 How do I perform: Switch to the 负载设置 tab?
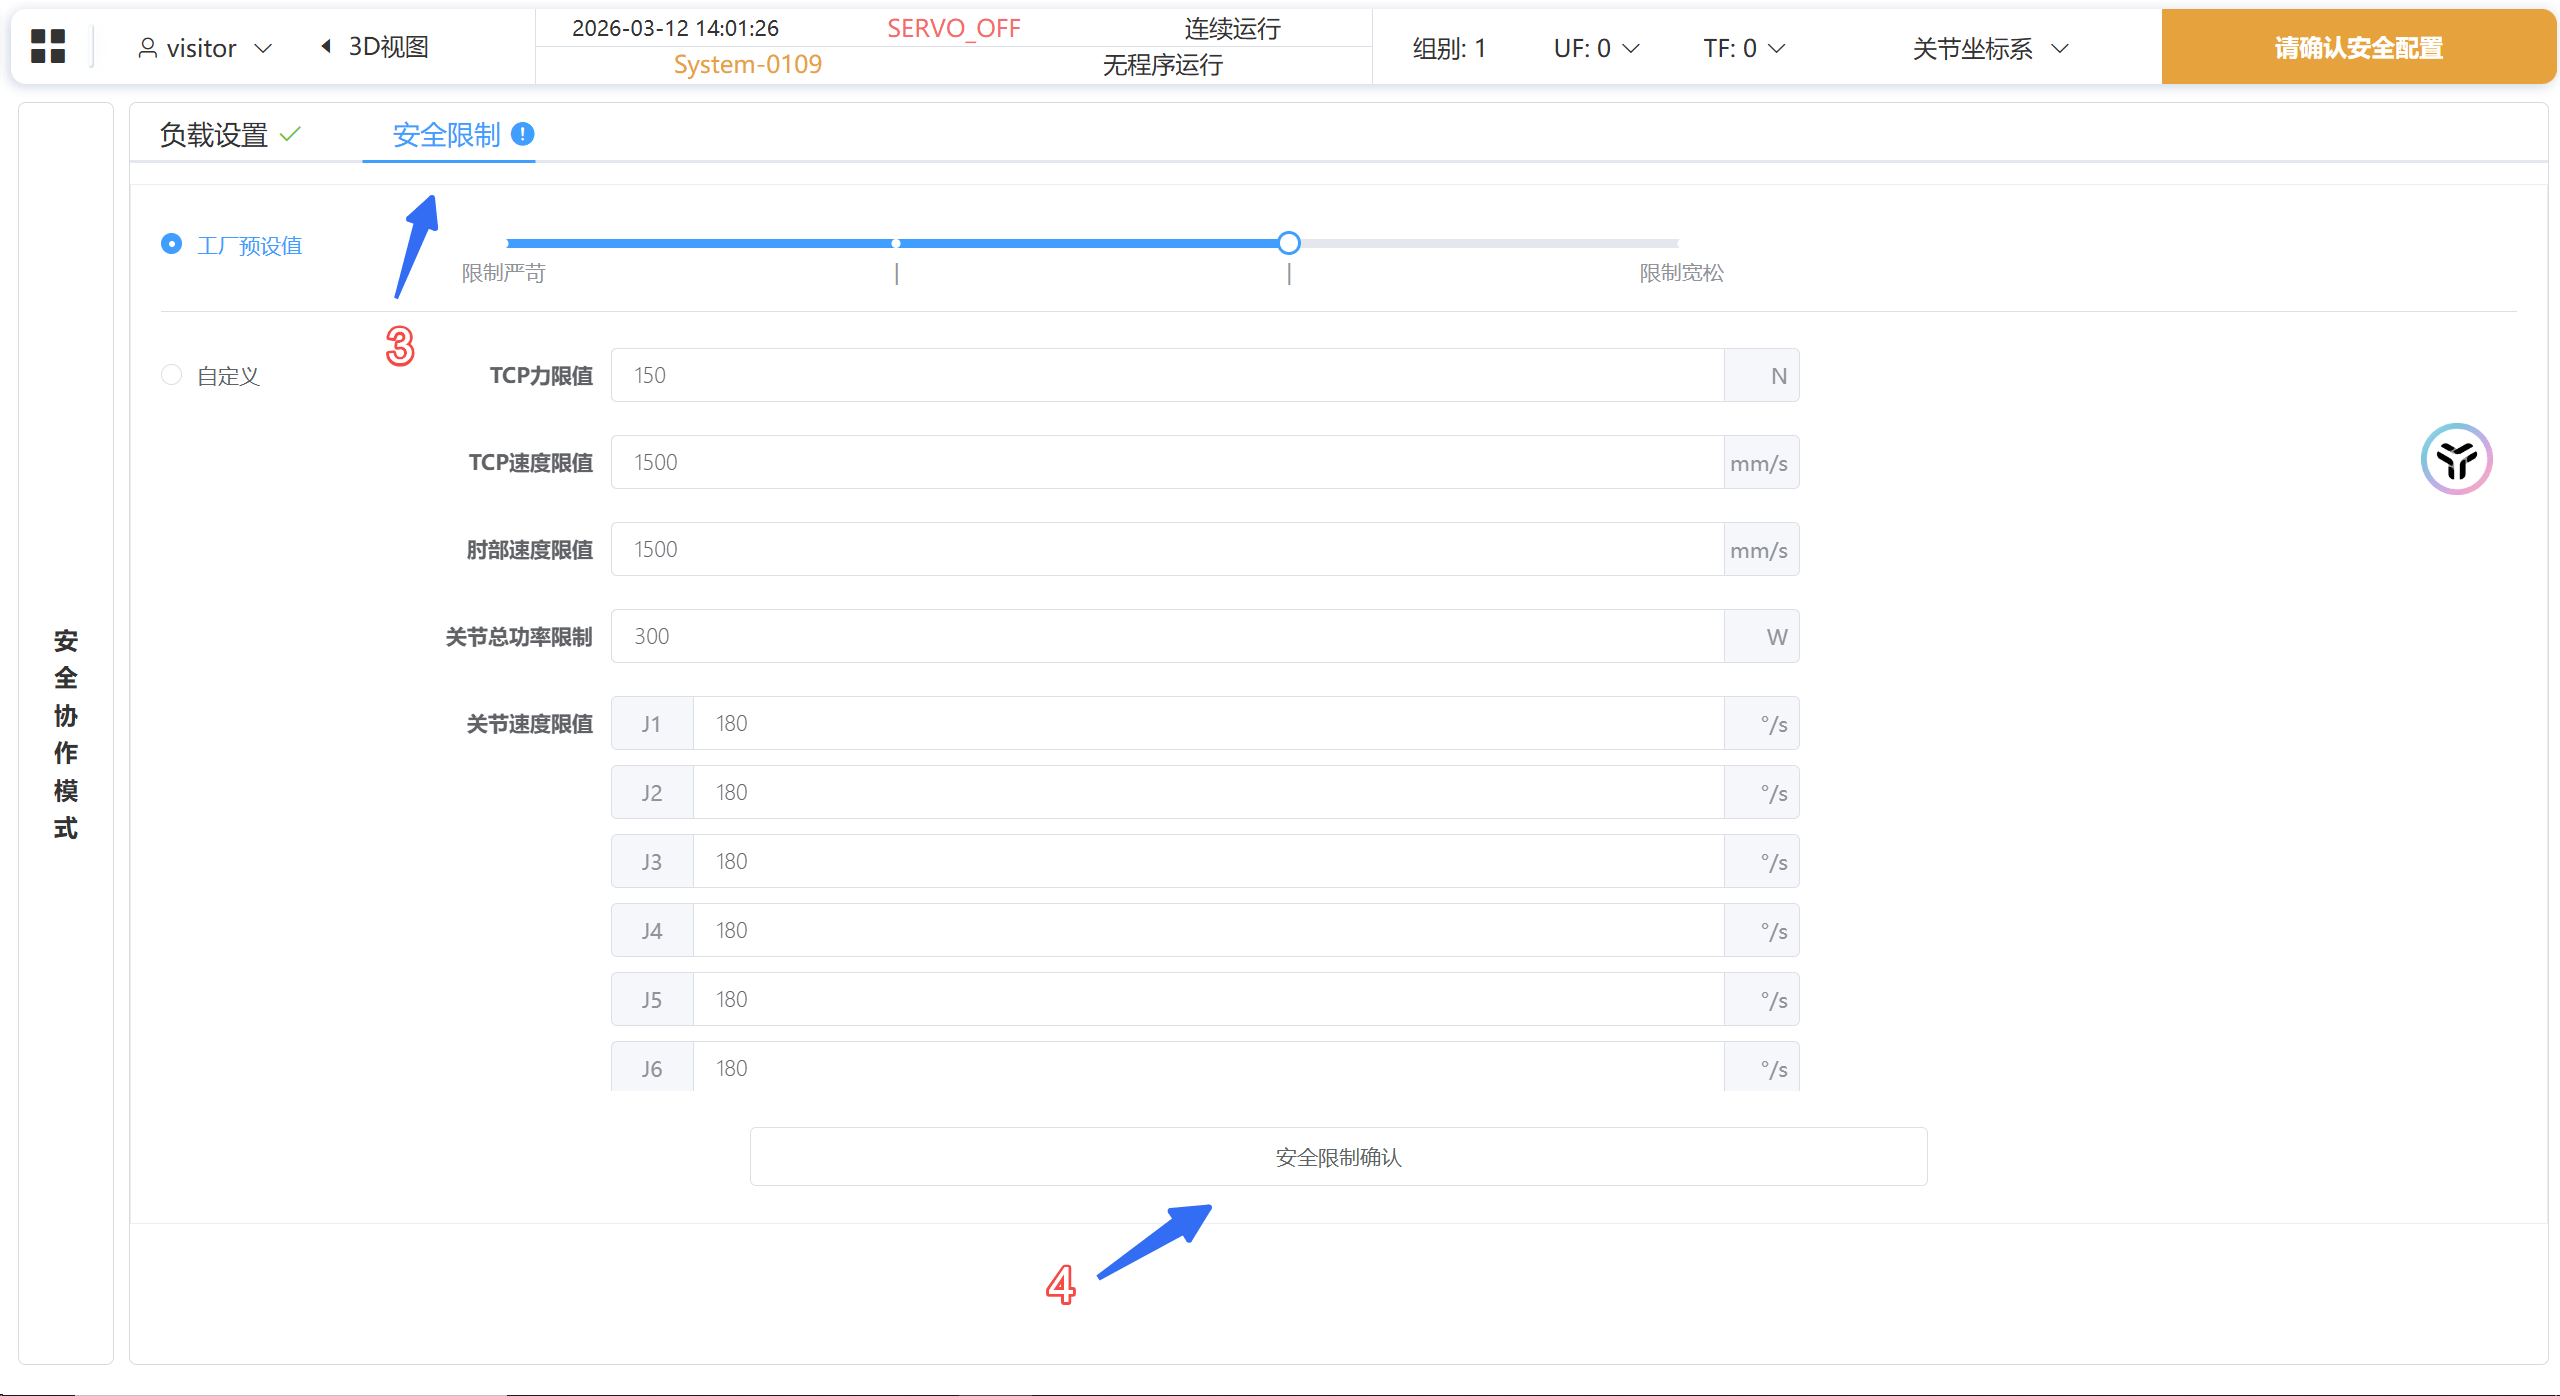pyautogui.click(x=214, y=134)
